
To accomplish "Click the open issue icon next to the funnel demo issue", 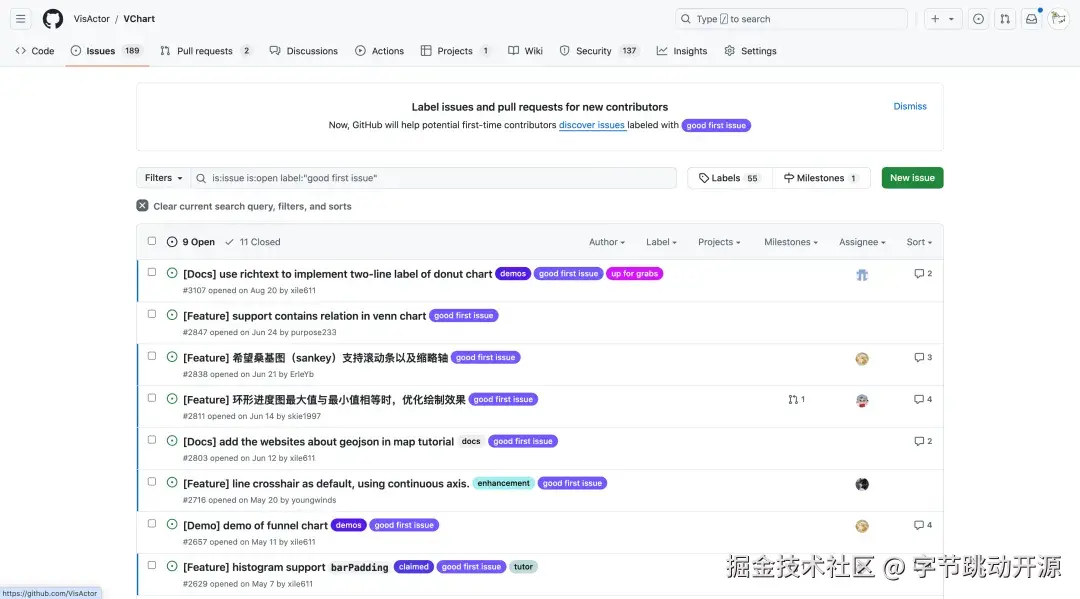I will (171, 525).
